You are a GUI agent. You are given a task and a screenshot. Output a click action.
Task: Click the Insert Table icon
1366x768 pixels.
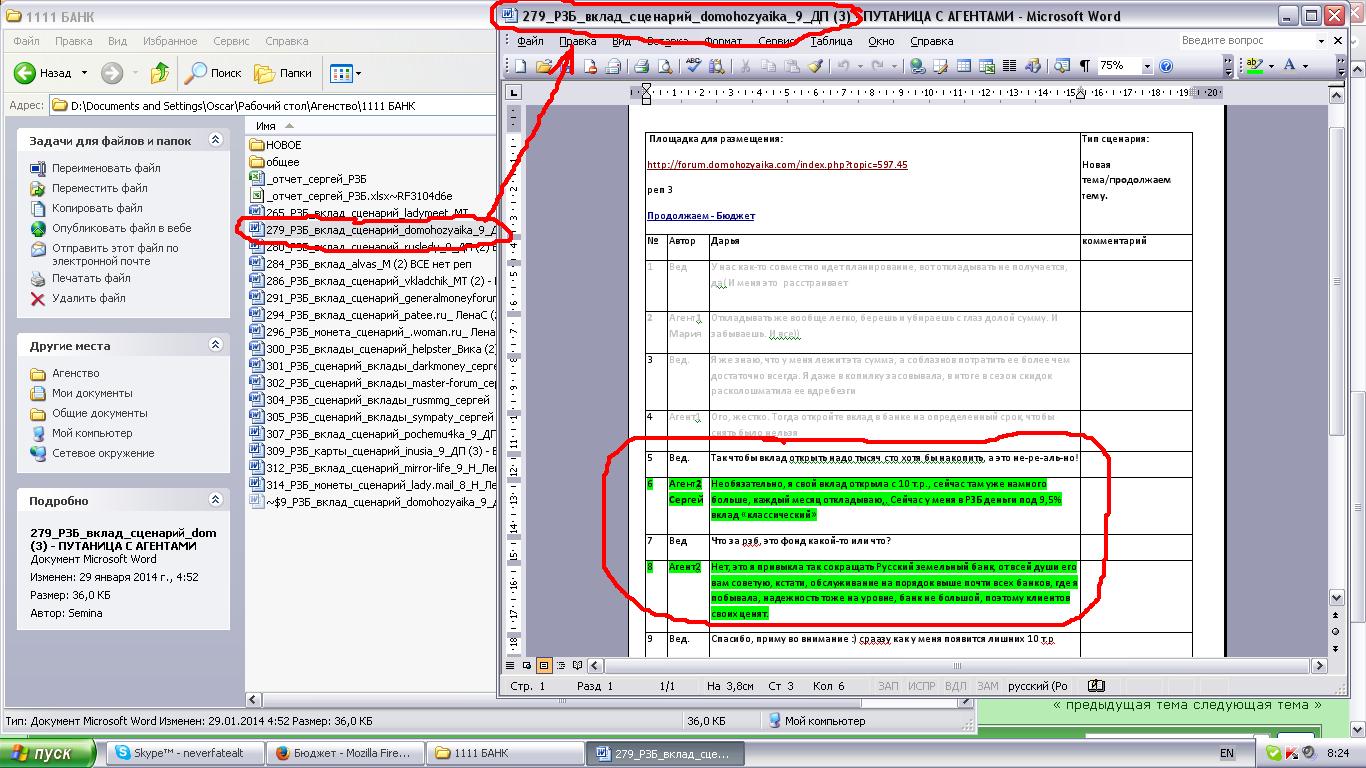tap(964, 66)
